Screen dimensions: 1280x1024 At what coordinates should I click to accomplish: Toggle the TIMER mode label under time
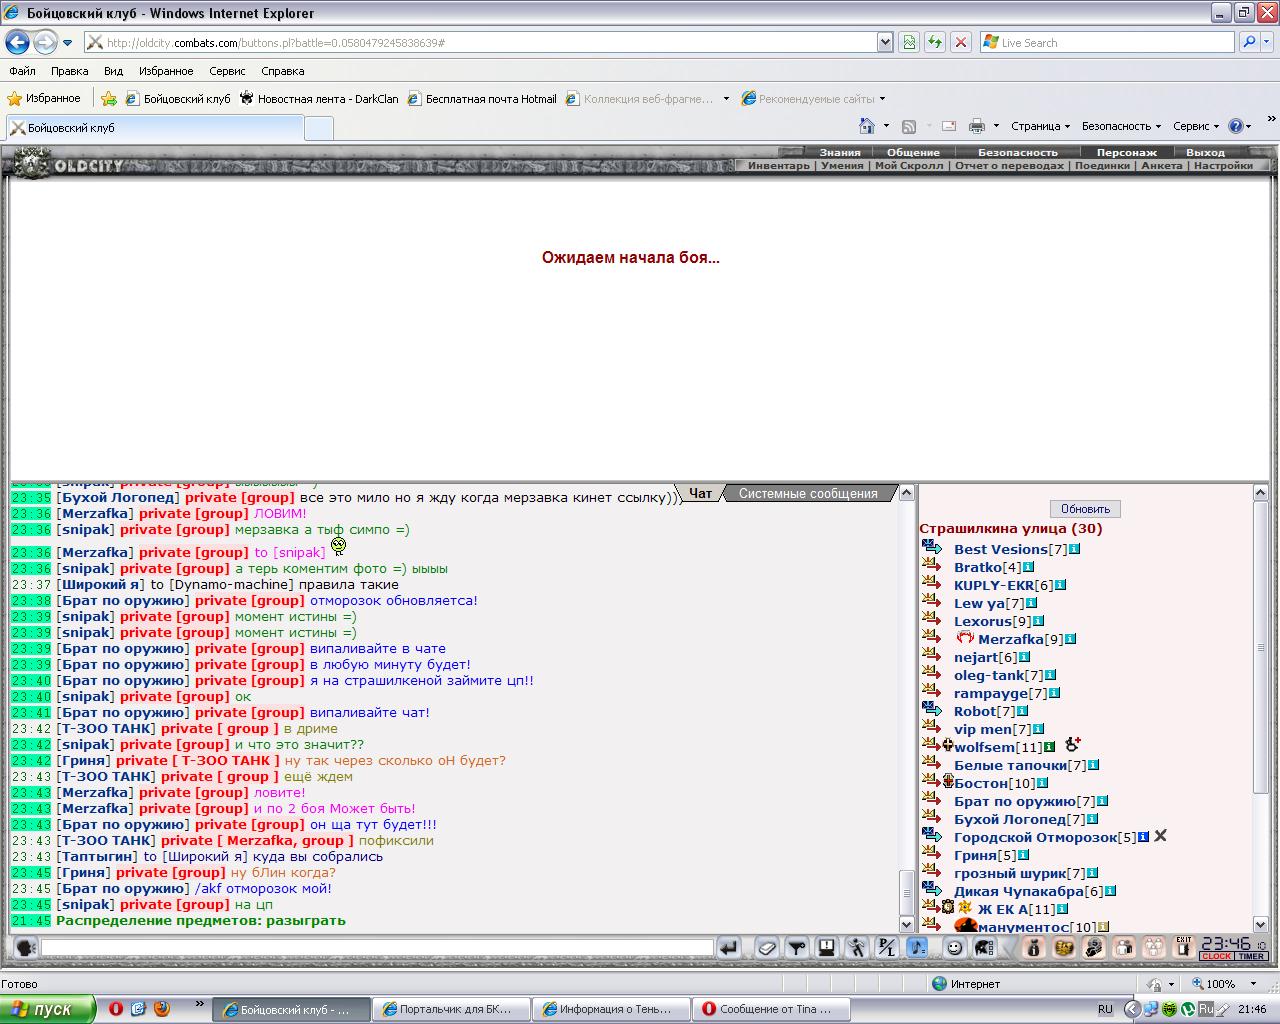point(1252,956)
